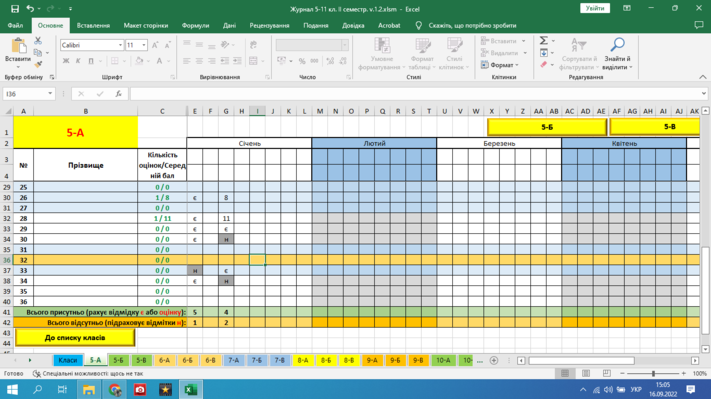
Task: Toggle underline (П) formatting
Action: [x=91, y=61]
